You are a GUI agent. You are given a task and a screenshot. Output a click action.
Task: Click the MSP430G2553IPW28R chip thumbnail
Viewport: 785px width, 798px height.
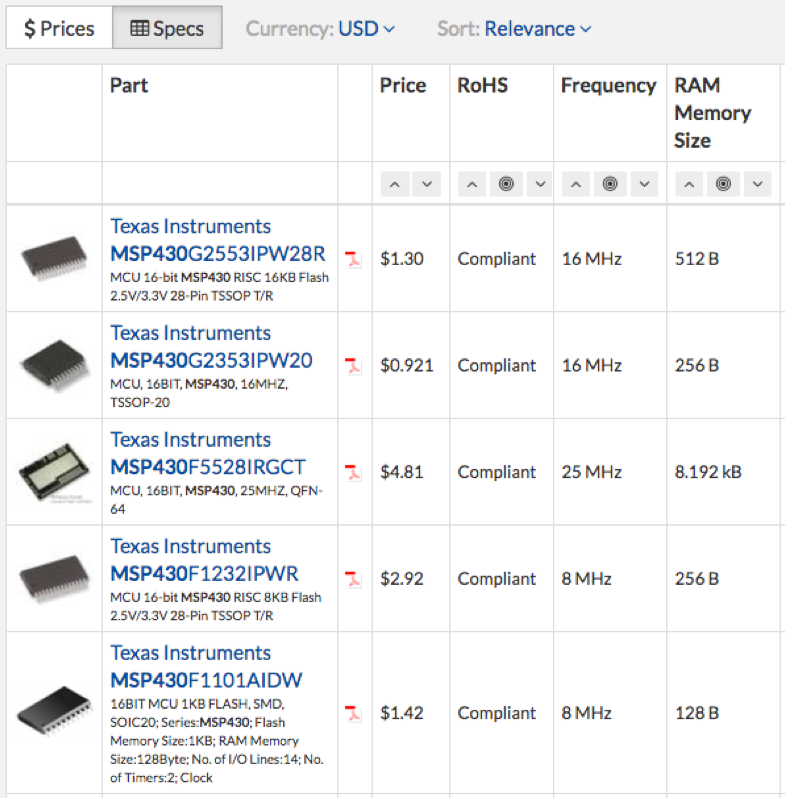click(54, 258)
